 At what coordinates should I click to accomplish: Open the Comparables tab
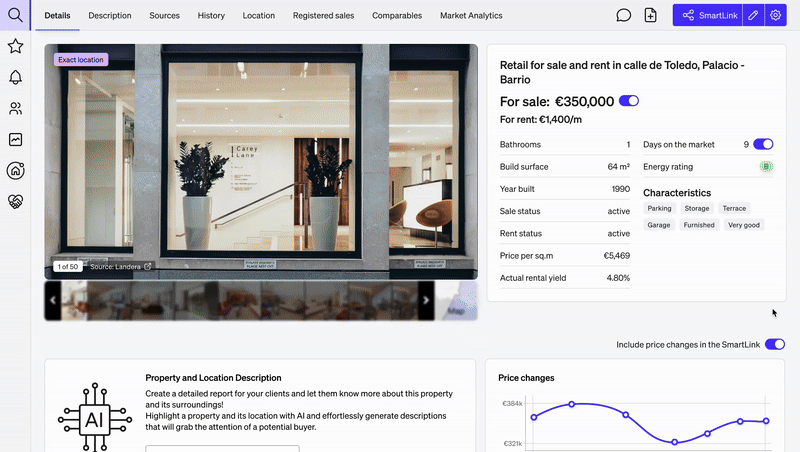click(x=397, y=15)
